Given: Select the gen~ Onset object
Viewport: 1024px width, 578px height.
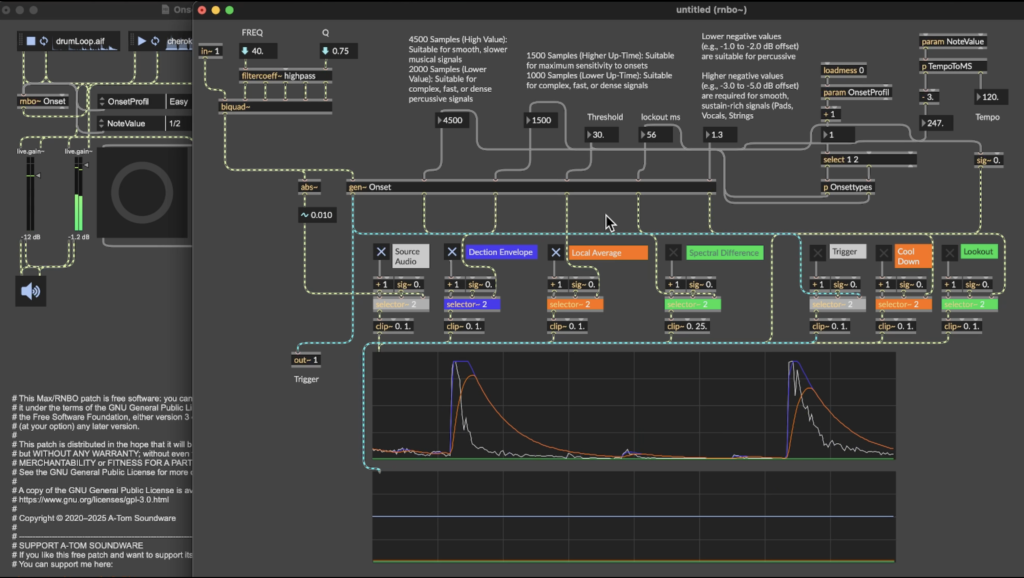Looking at the screenshot, I should pos(531,187).
